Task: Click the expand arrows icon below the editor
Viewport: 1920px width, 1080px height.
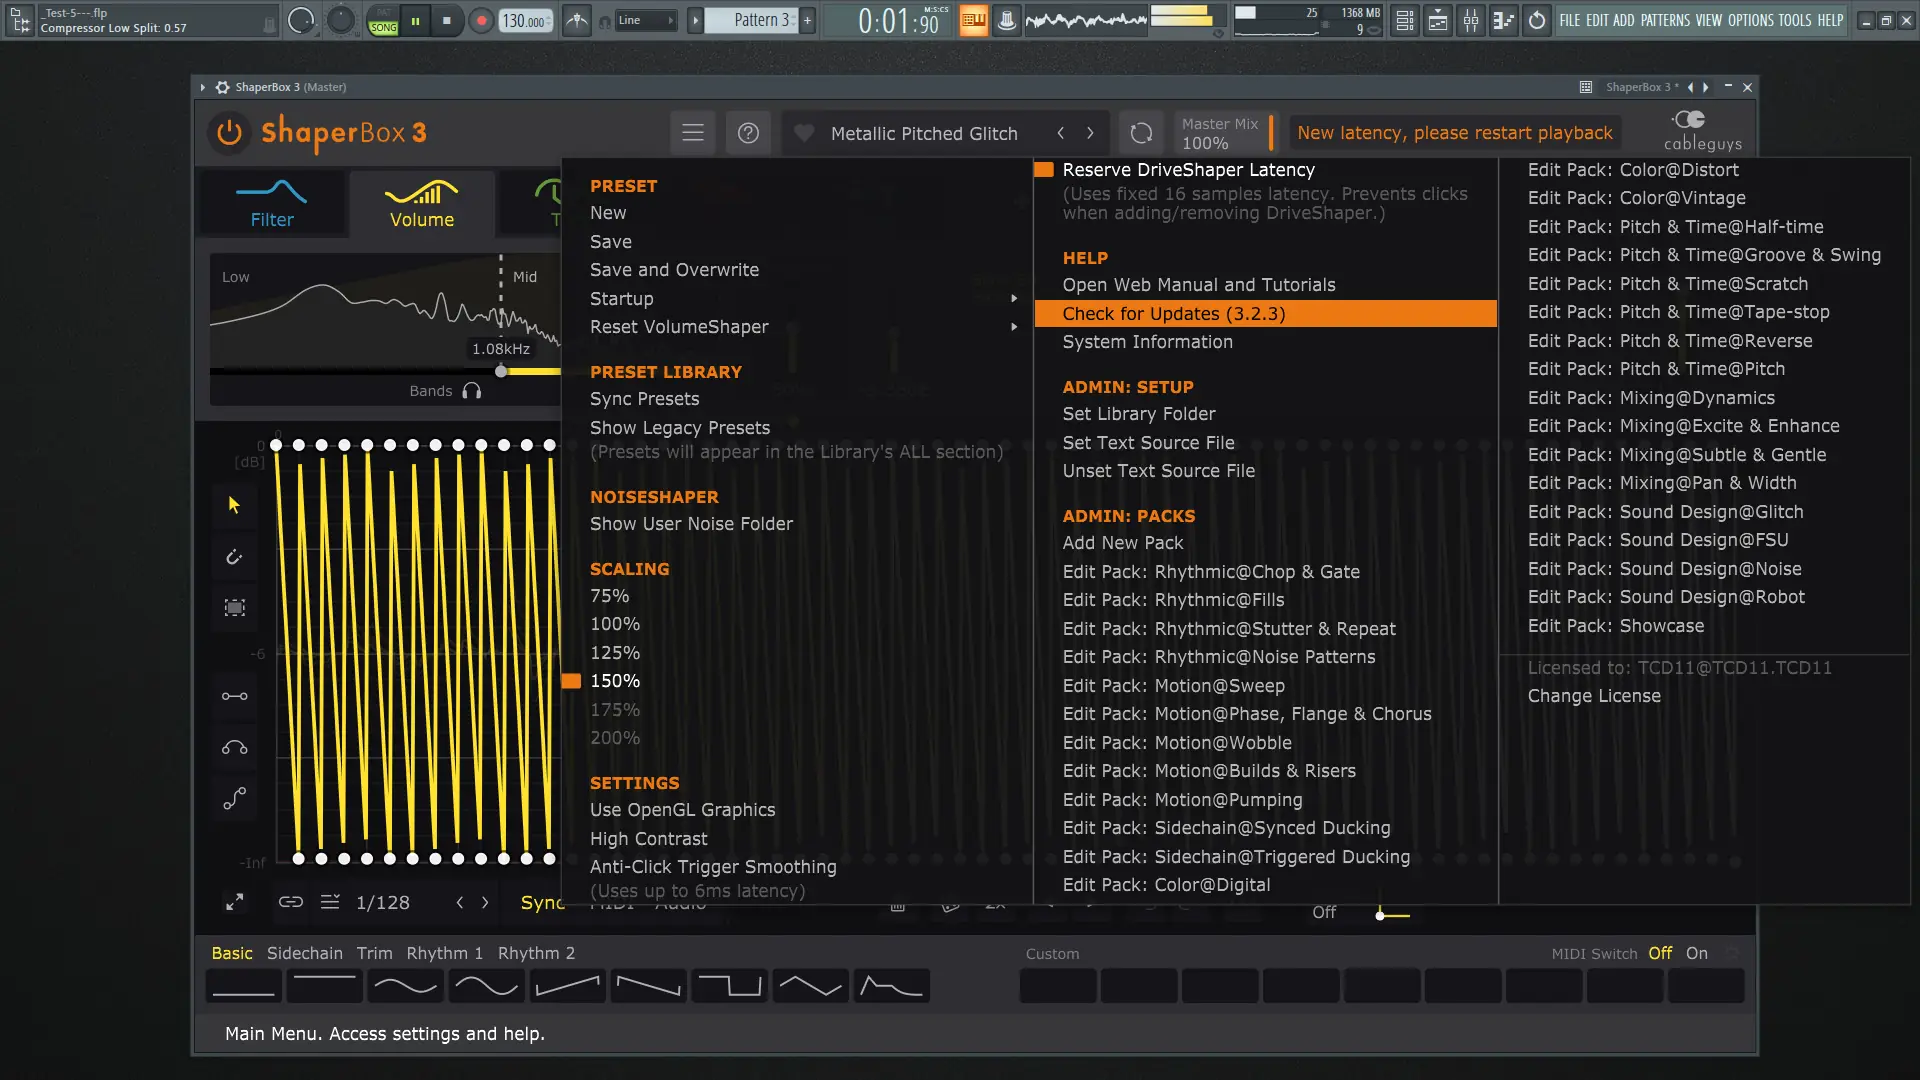Action: click(234, 902)
